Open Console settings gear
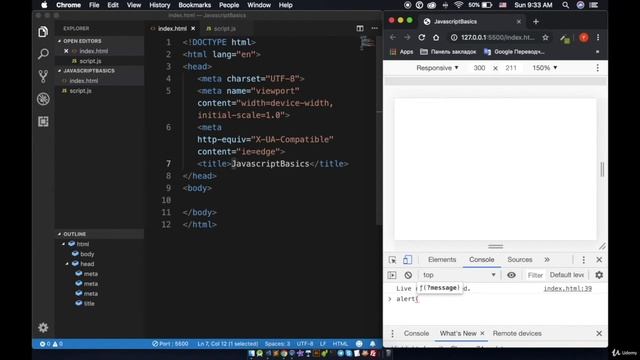Image resolution: width=640 pixels, height=360 pixels. point(599,275)
